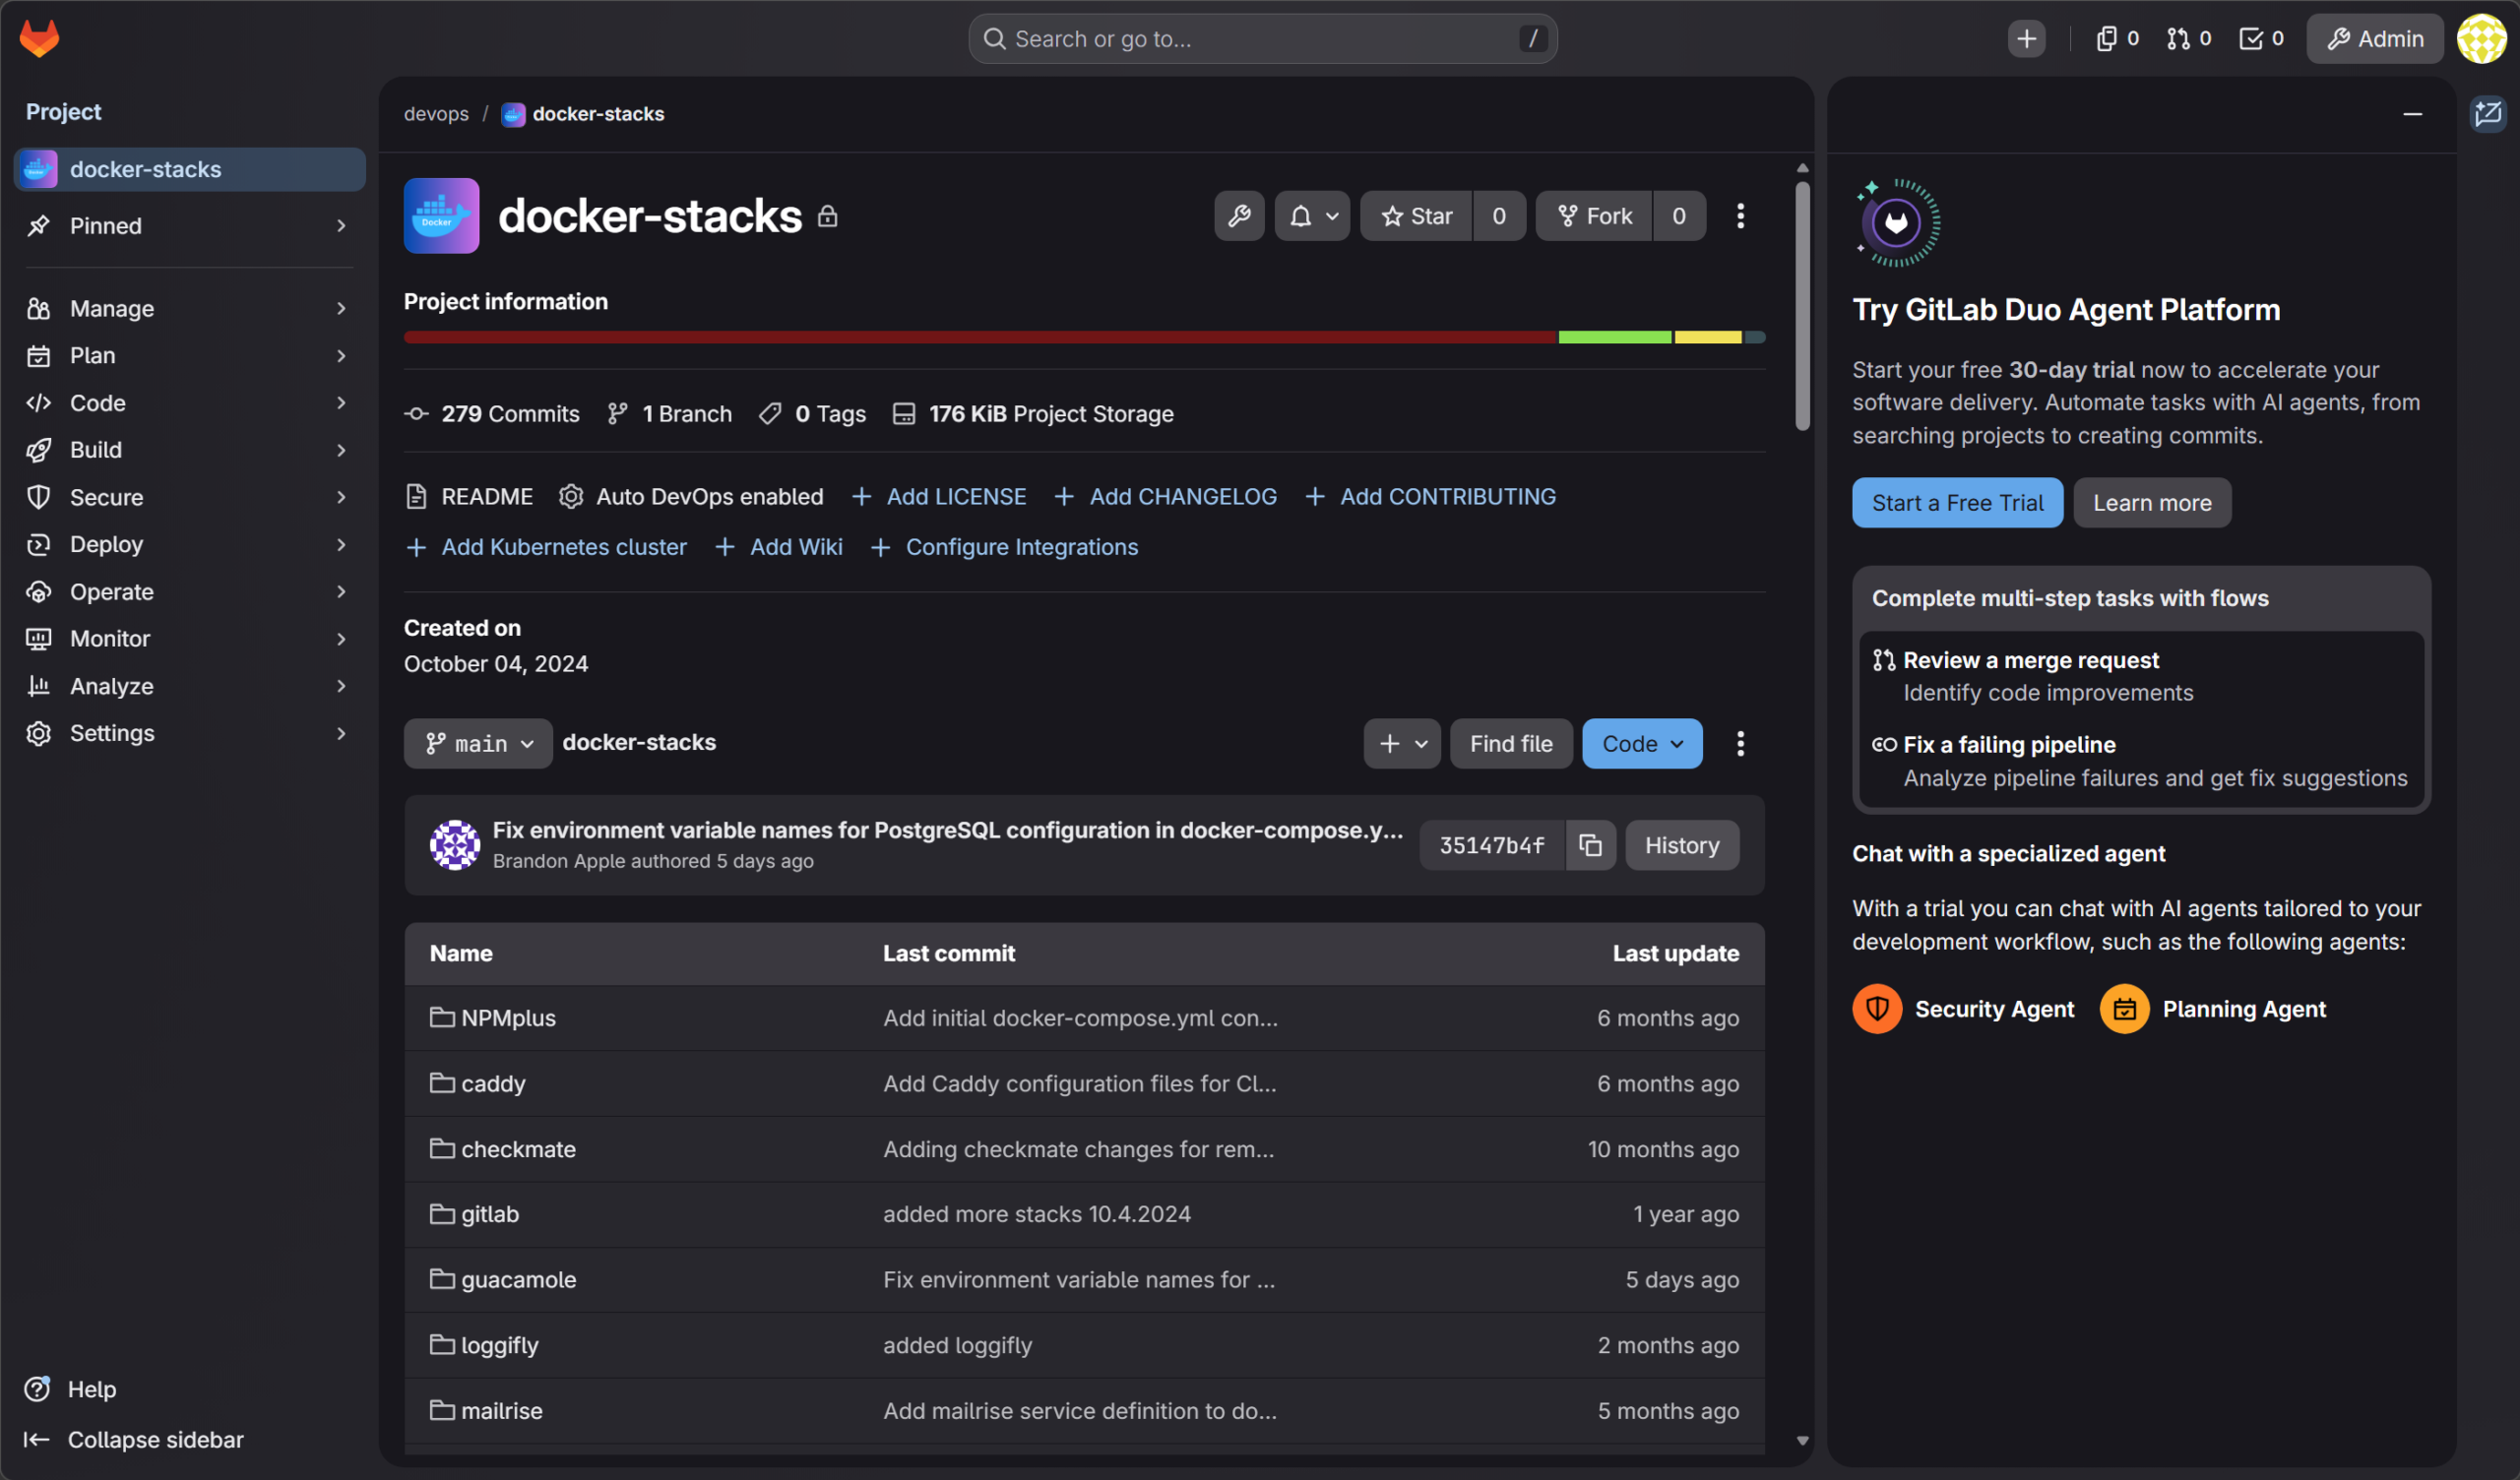Image resolution: width=2520 pixels, height=1480 pixels.
Task: Toggle the Duo chat panel icon
Action: tap(2487, 114)
